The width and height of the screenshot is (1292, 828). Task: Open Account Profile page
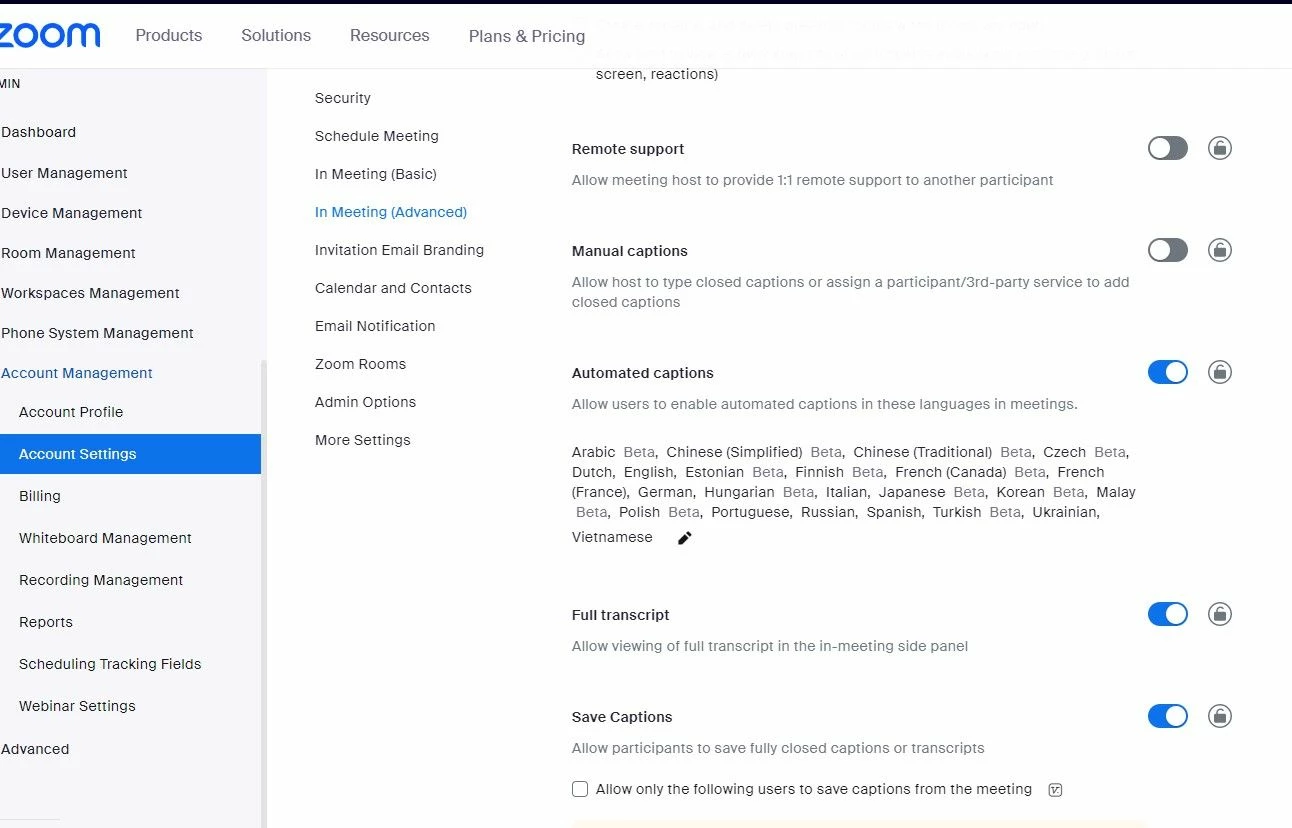[71, 412]
